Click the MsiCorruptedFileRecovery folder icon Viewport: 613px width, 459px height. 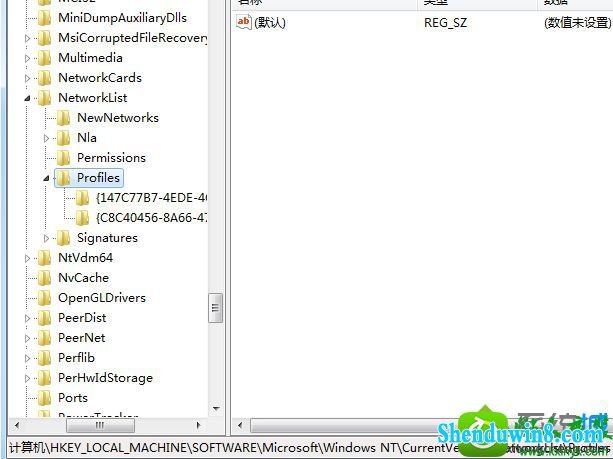coord(44,38)
